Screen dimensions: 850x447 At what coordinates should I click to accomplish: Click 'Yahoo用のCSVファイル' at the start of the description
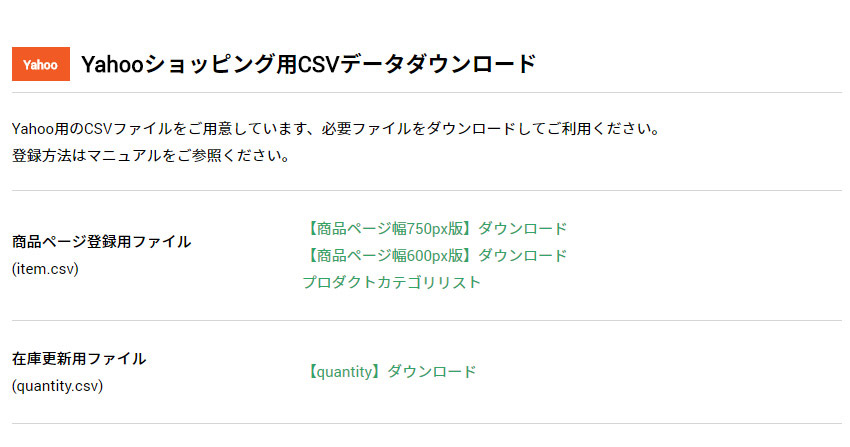click(x=92, y=129)
